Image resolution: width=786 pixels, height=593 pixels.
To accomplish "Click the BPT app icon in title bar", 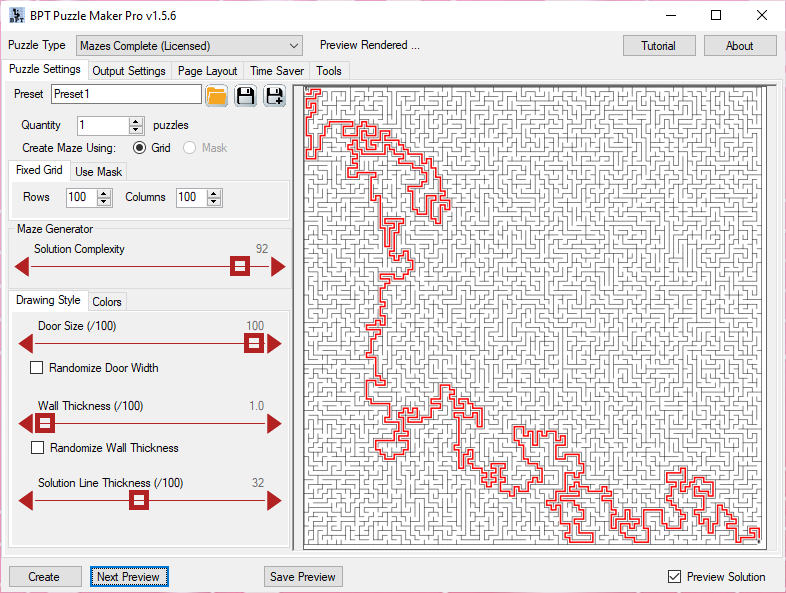I will pyautogui.click(x=17, y=16).
